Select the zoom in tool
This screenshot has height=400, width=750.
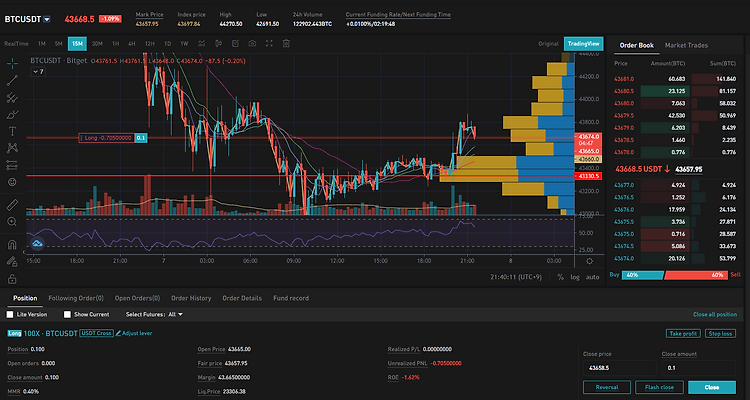[12, 222]
